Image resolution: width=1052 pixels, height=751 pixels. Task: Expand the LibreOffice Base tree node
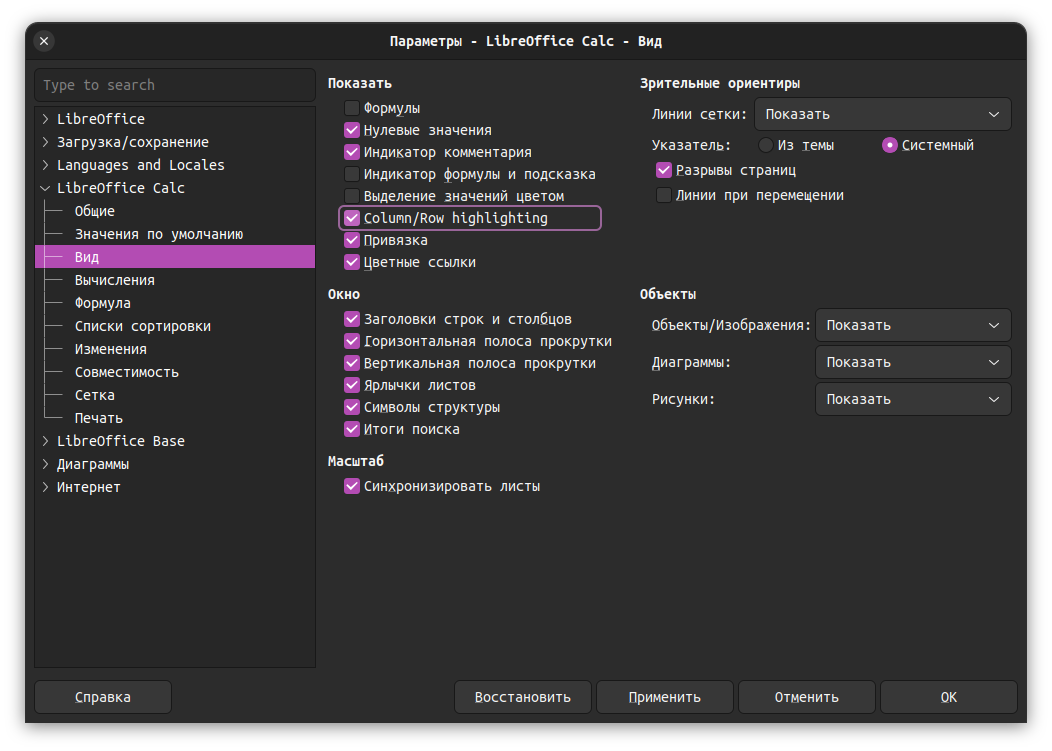(x=46, y=441)
